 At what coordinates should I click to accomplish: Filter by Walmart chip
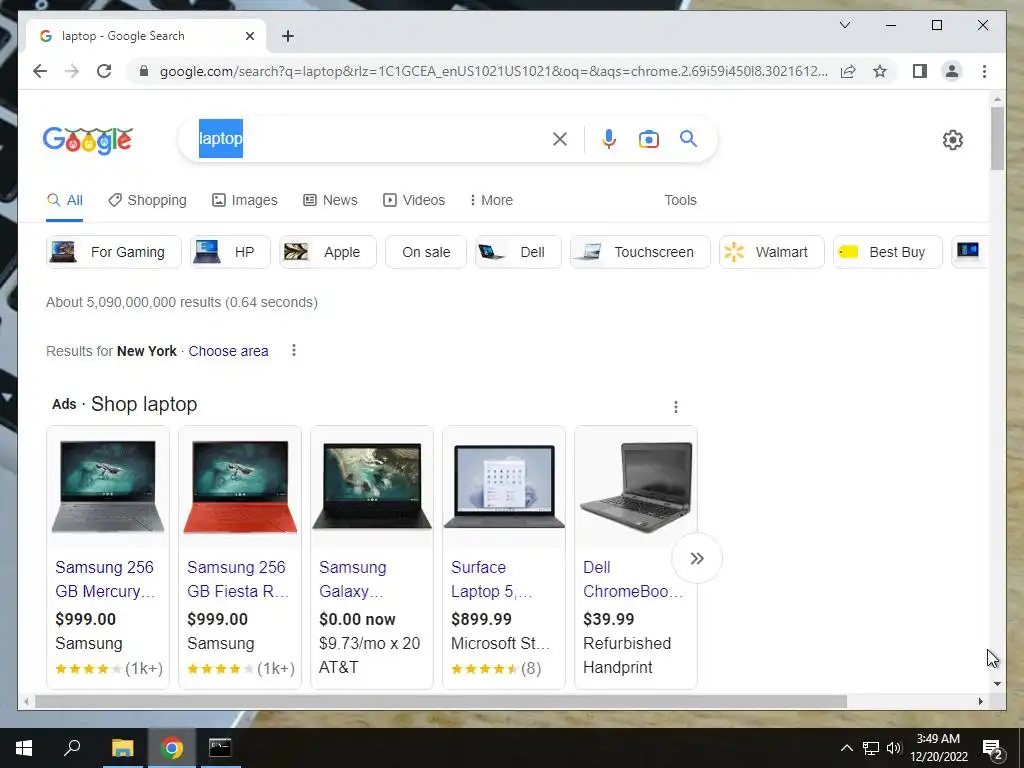coord(772,252)
